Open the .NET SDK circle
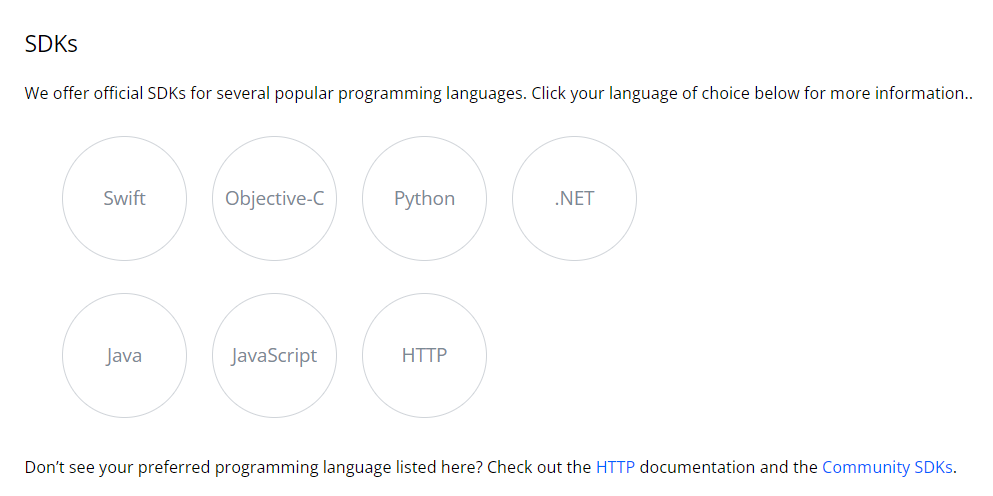 pos(574,198)
